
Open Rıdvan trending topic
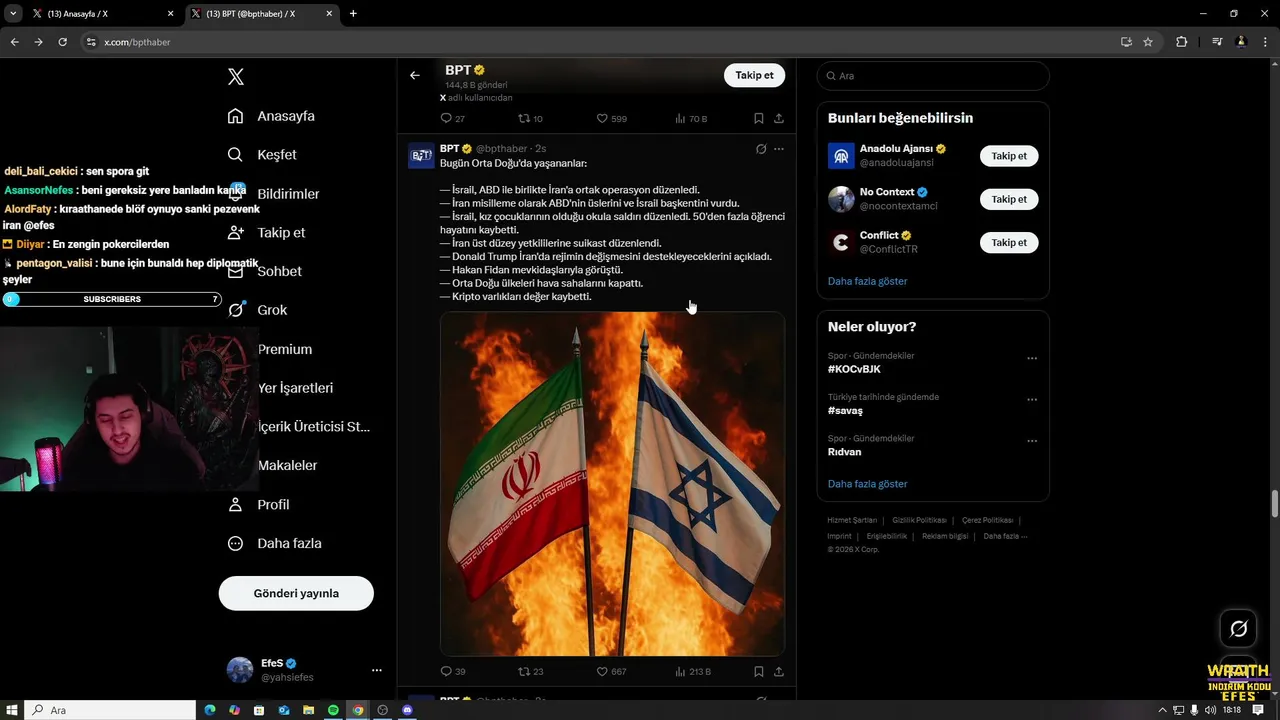pyautogui.click(x=844, y=452)
